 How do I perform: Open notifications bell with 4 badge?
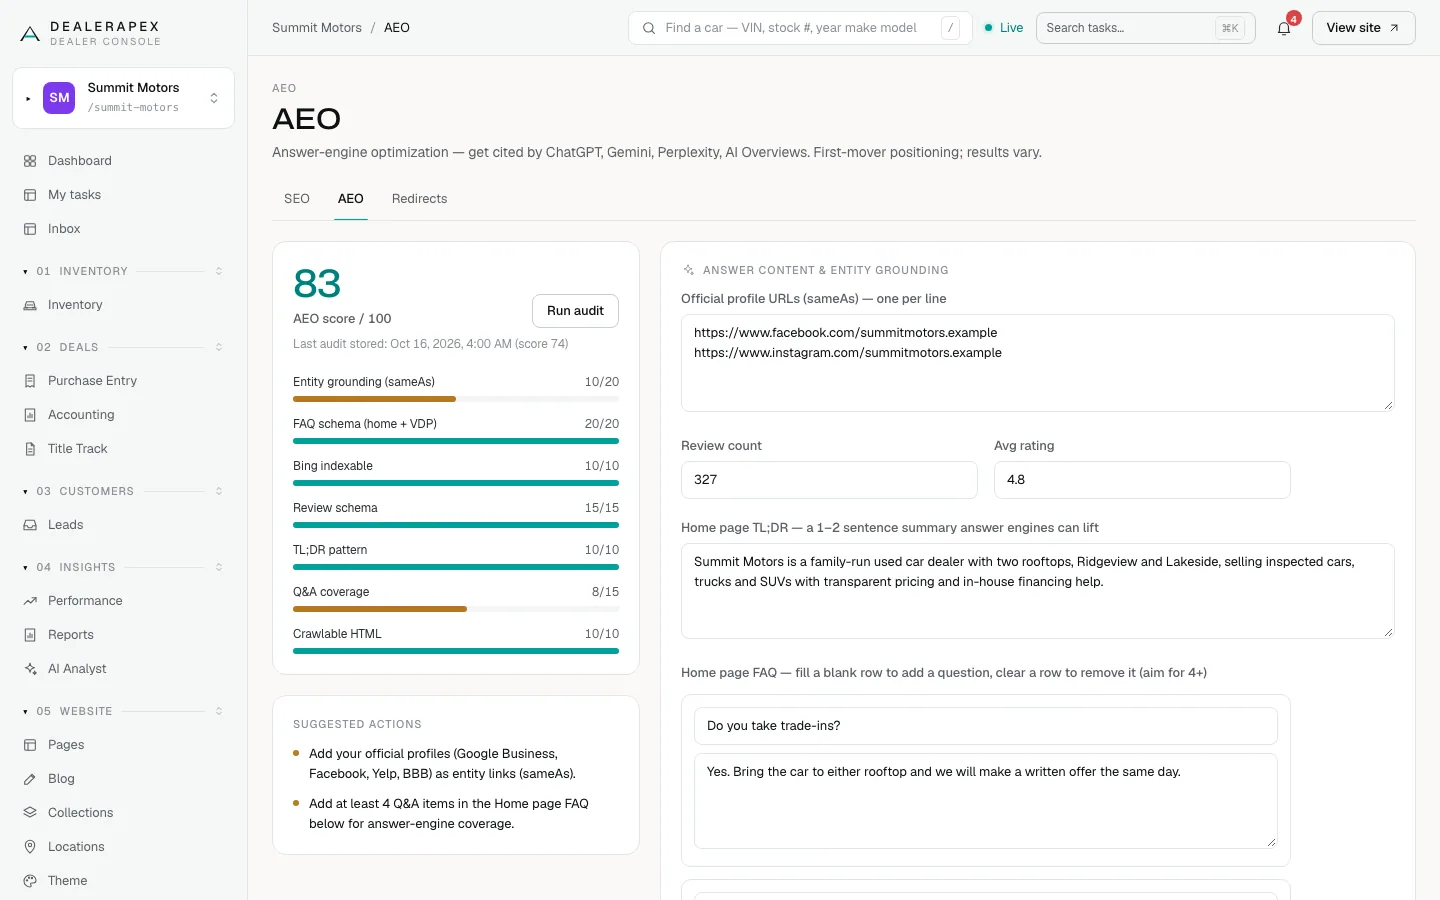click(x=1284, y=28)
